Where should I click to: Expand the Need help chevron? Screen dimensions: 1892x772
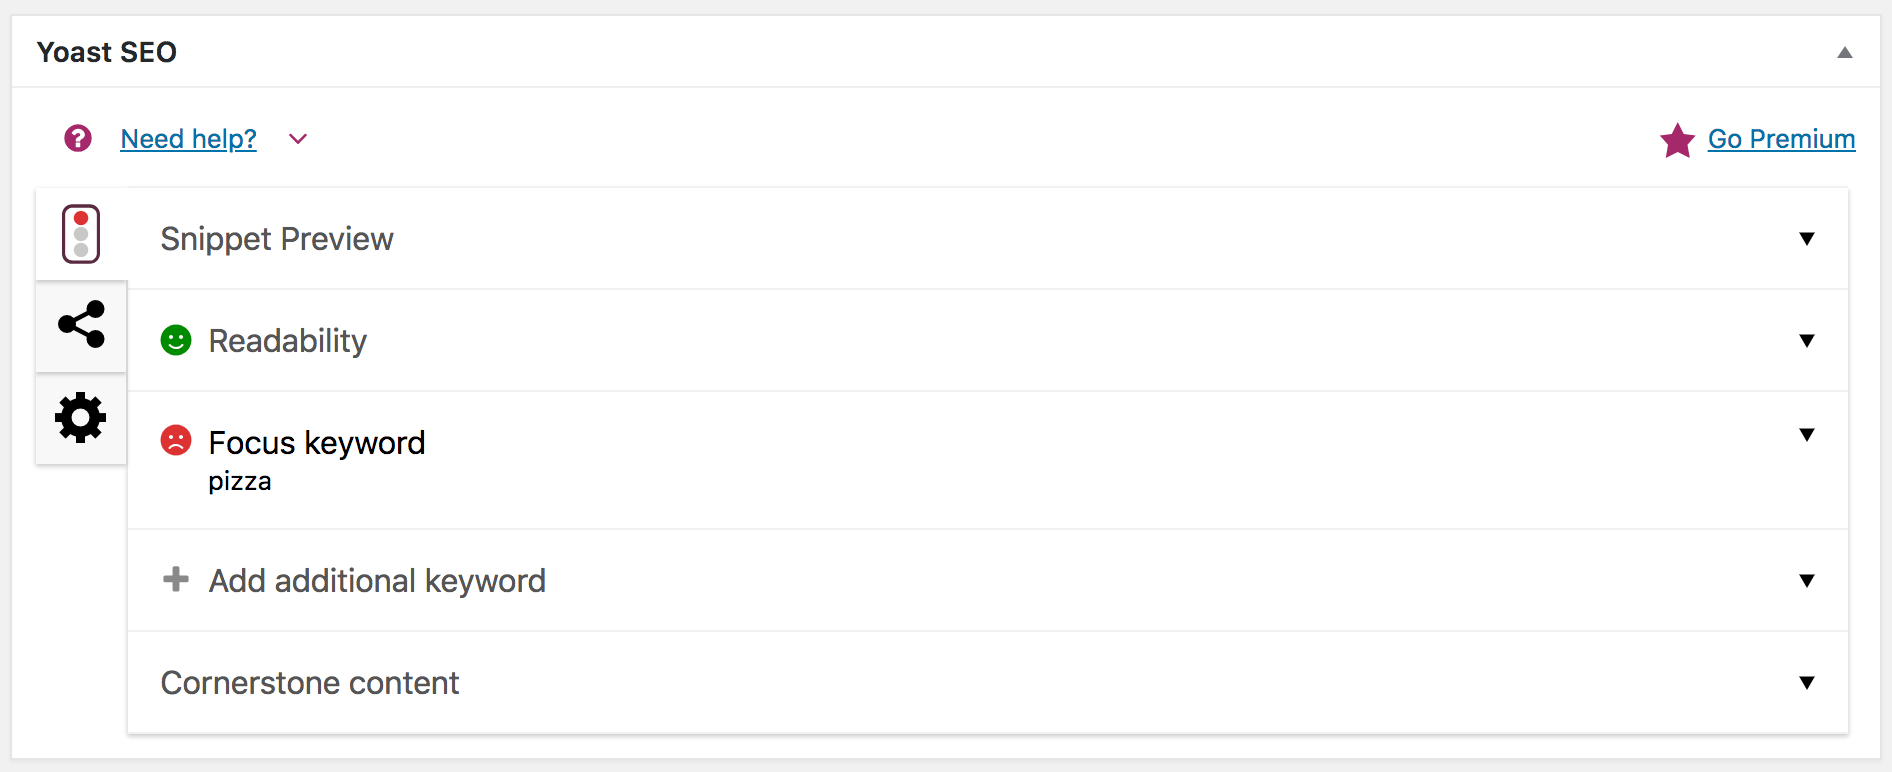298,139
